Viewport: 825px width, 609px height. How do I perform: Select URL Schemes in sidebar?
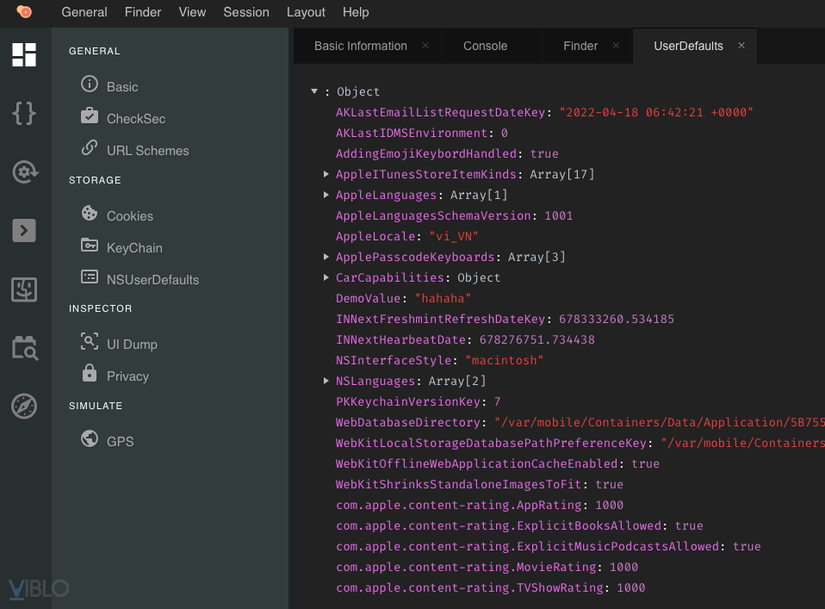pyautogui.click(x=147, y=150)
